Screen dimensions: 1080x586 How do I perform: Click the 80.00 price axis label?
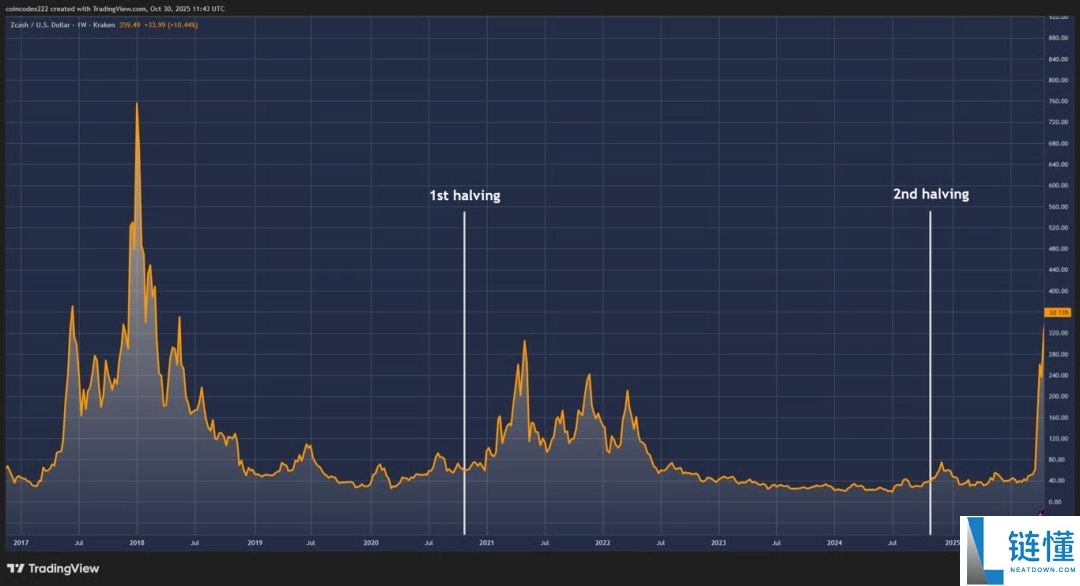(x=1057, y=459)
